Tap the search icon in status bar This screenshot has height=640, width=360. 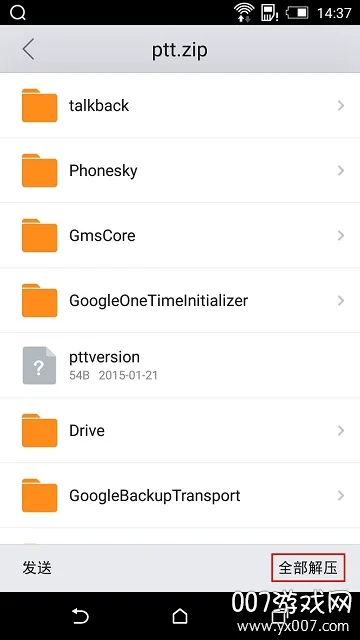(18, 13)
